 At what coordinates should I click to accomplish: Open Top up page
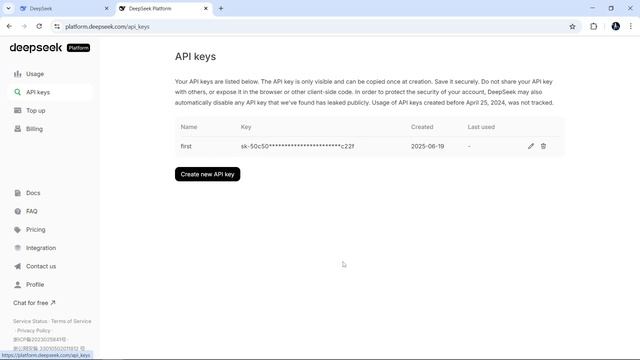click(36, 111)
